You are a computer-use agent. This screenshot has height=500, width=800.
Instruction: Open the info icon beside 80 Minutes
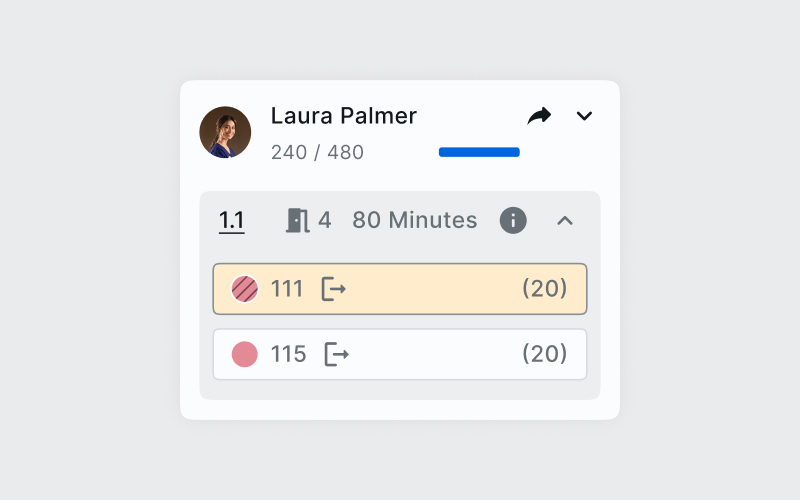point(513,220)
